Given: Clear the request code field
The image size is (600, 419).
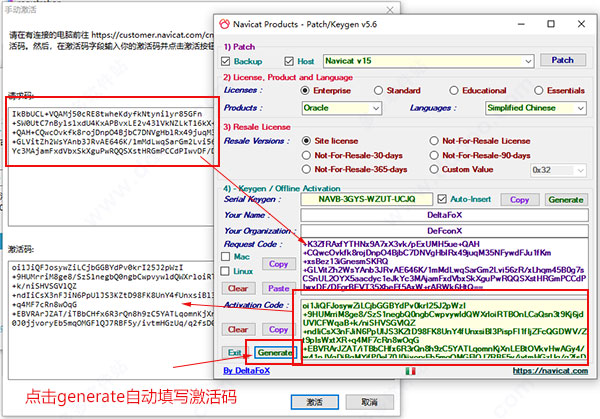Looking at the screenshot, I should (x=238, y=289).
